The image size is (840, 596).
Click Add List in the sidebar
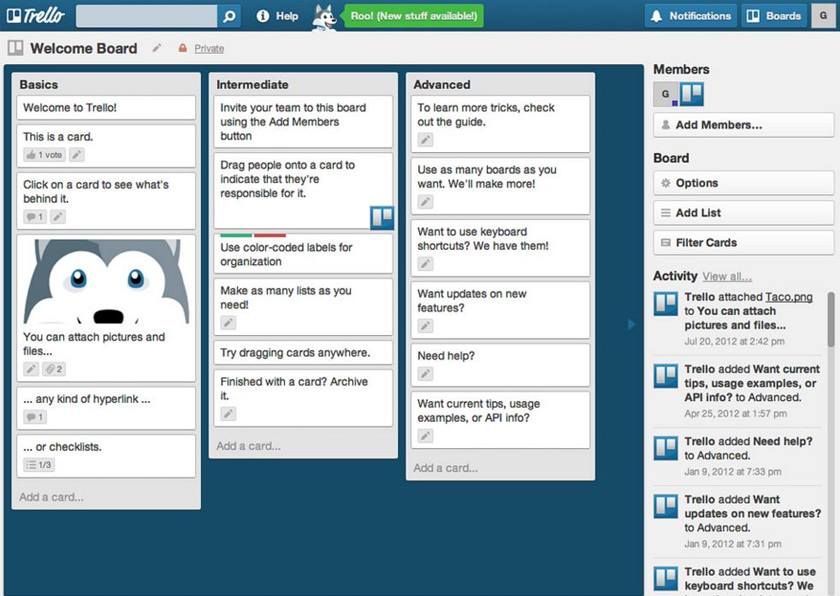coord(744,213)
